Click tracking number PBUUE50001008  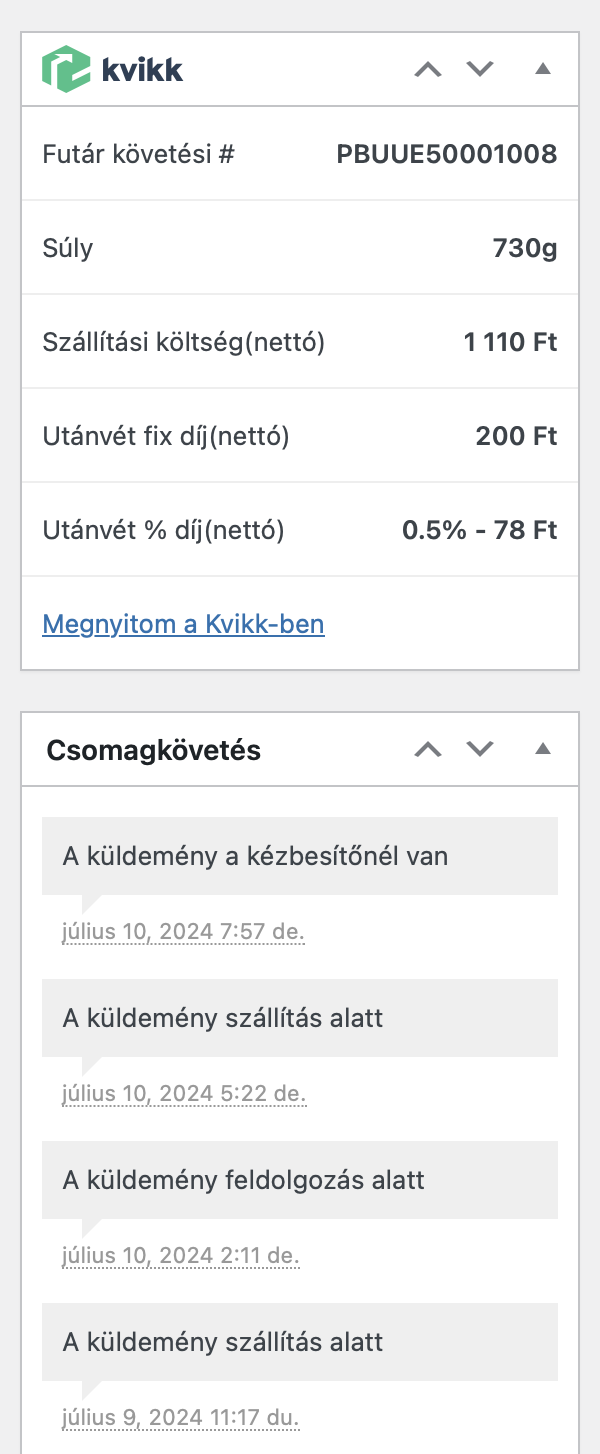pyautogui.click(x=447, y=155)
